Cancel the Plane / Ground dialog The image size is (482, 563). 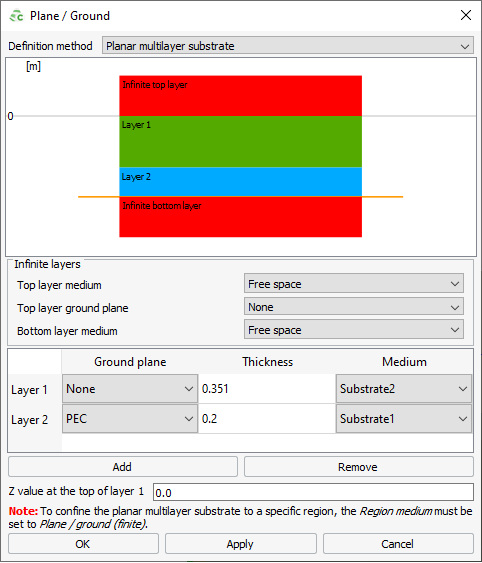tap(398, 544)
